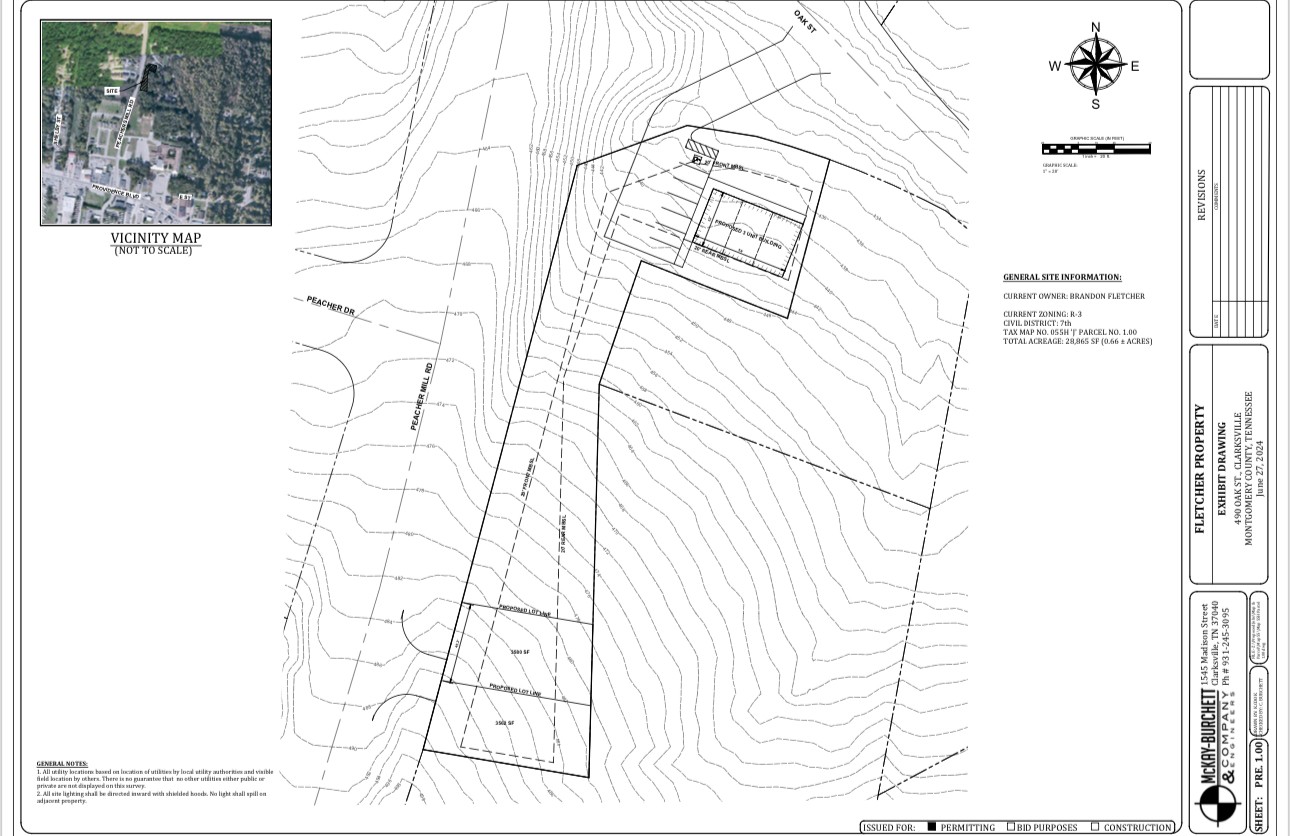Image resolution: width=1290 pixels, height=836 pixels.
Task: Click the Vicinity Map title text
Action: [x=156, y=238]
